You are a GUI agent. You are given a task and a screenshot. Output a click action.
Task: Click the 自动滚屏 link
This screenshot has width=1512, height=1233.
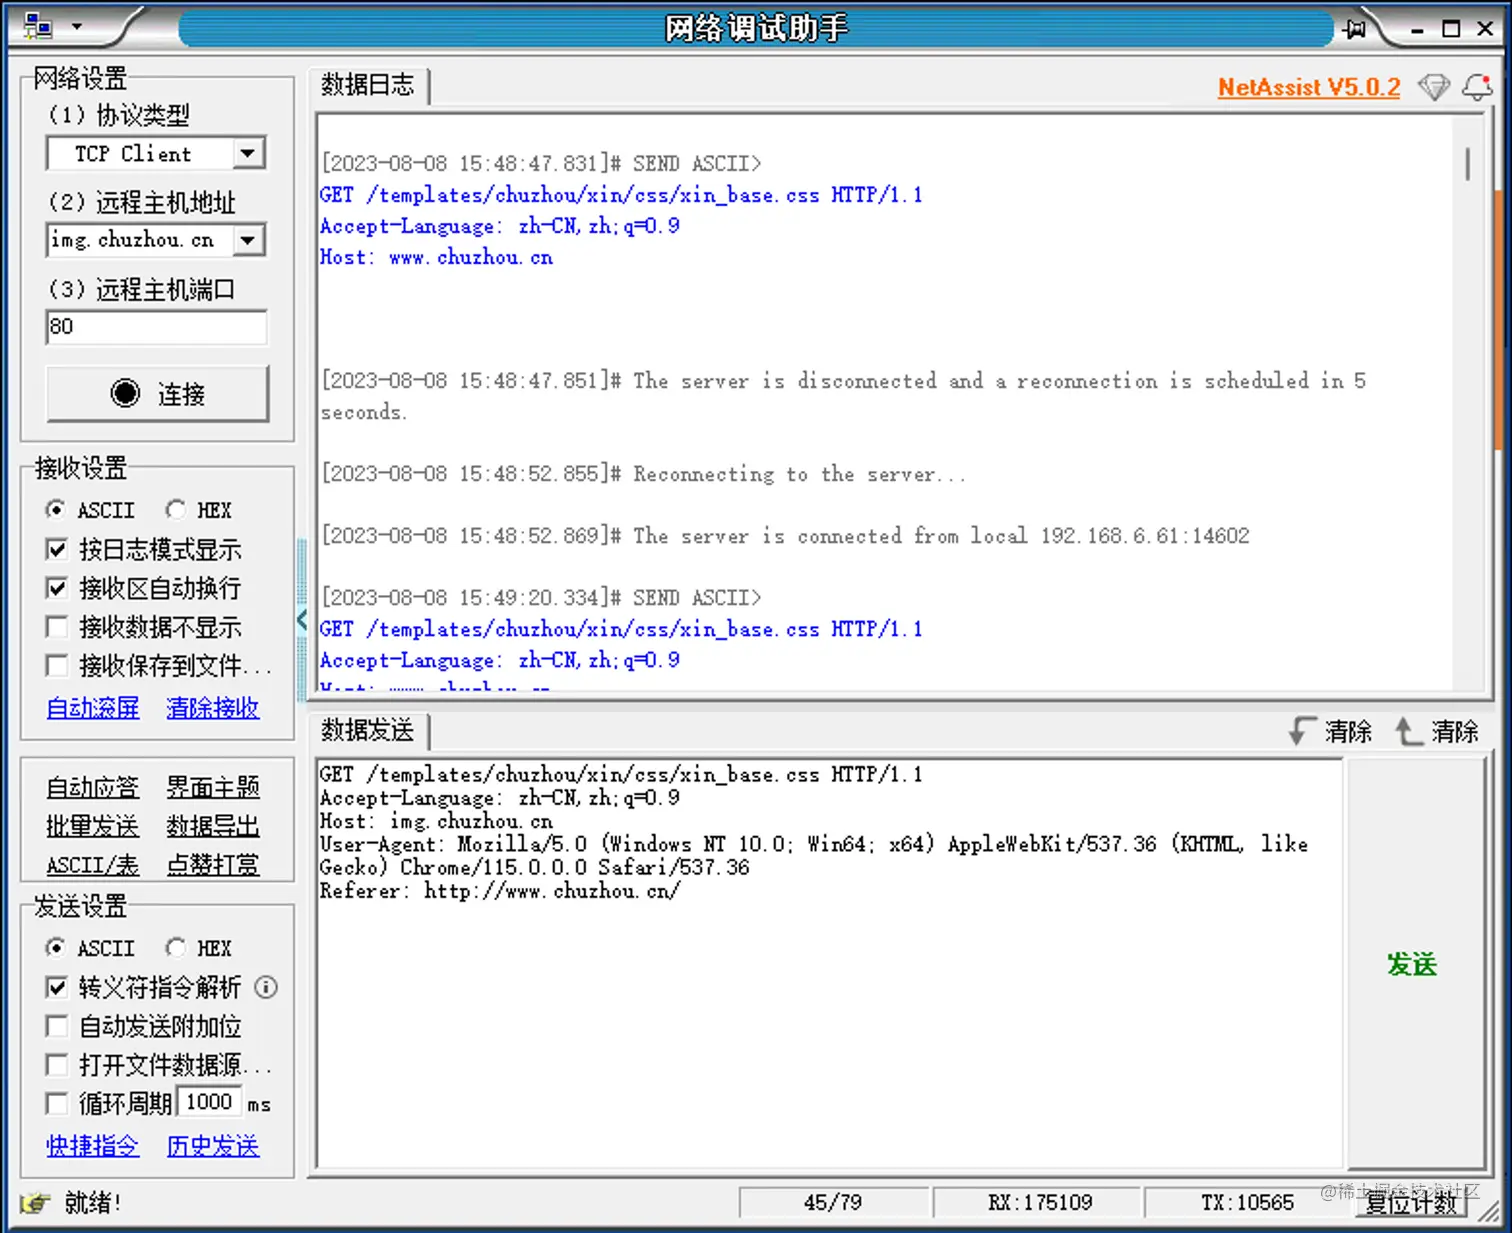pos(93,708)
